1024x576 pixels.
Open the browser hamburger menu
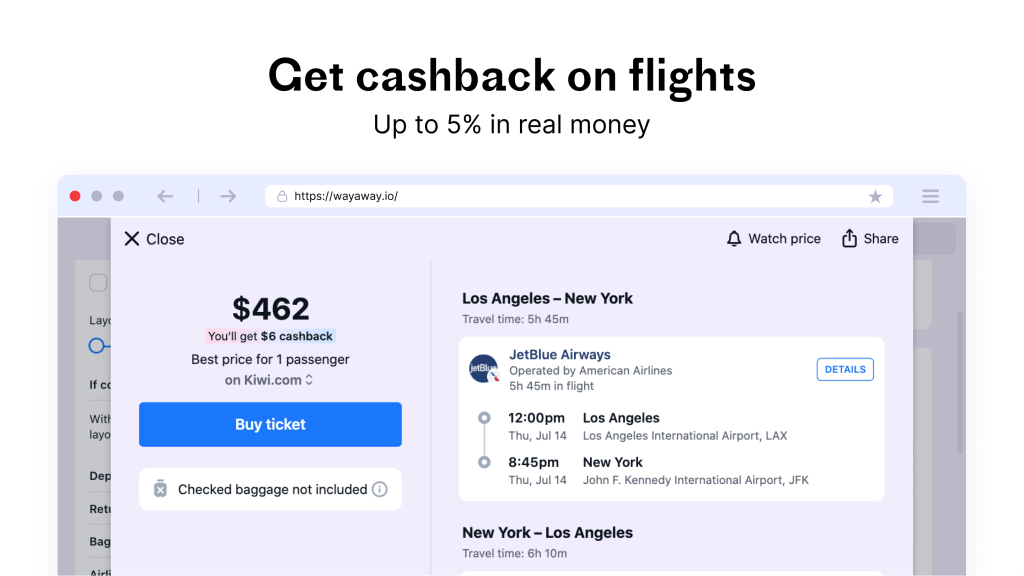coord(930,197)
